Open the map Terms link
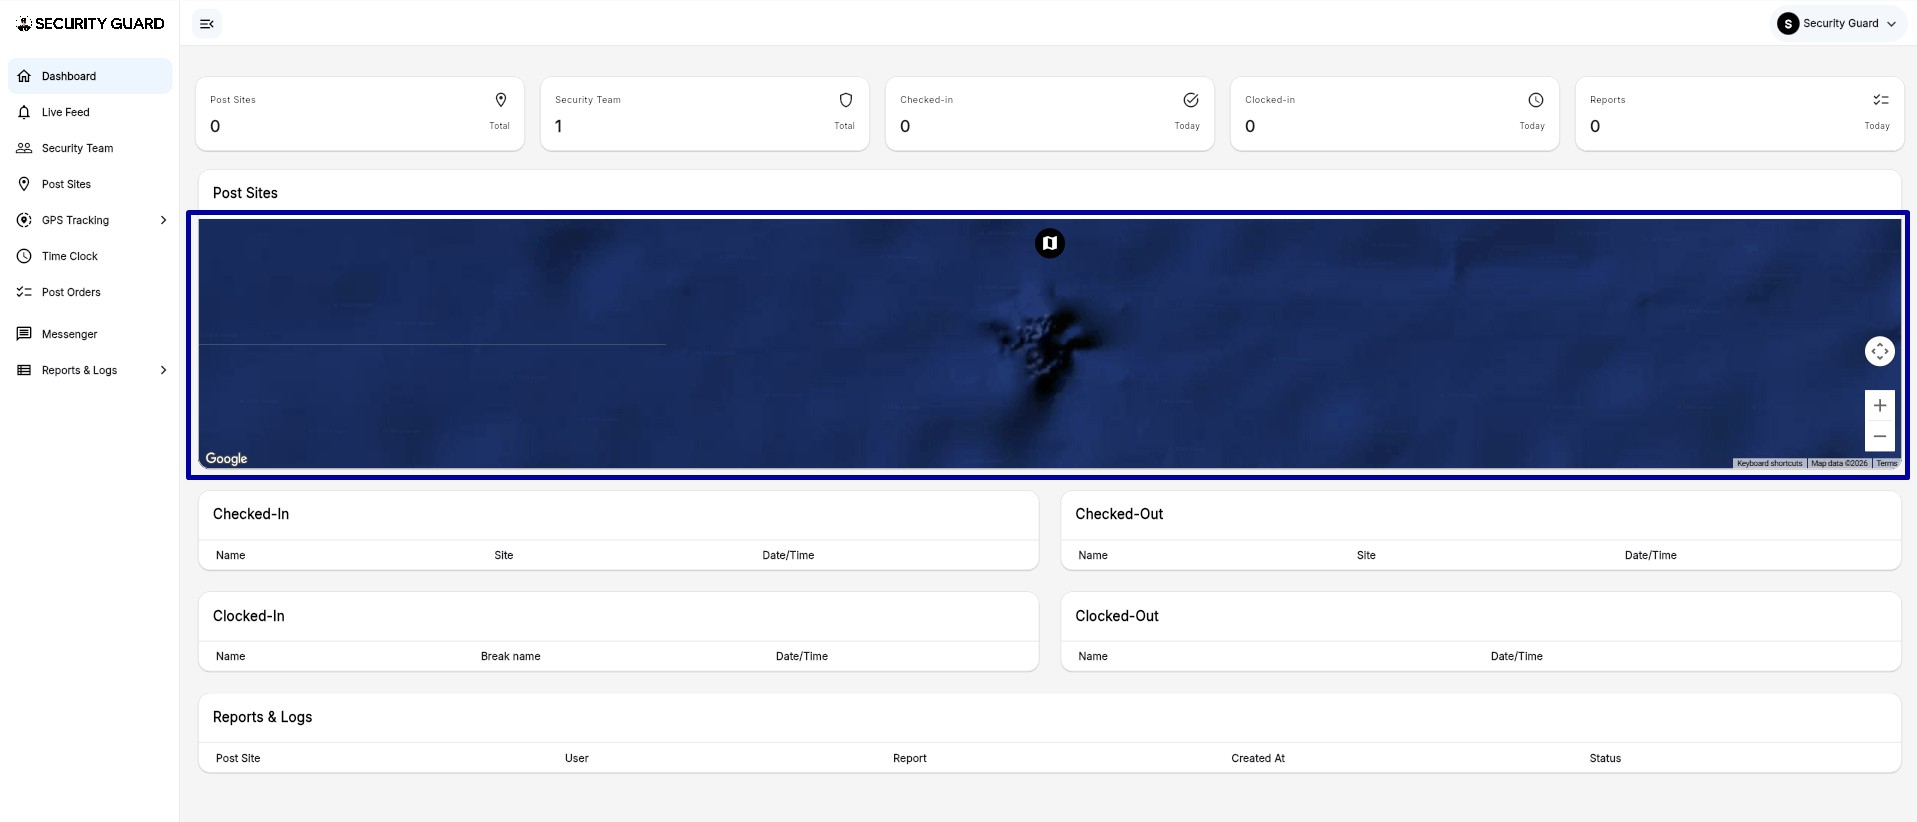1917x822 pixels. coord(1887,464)
